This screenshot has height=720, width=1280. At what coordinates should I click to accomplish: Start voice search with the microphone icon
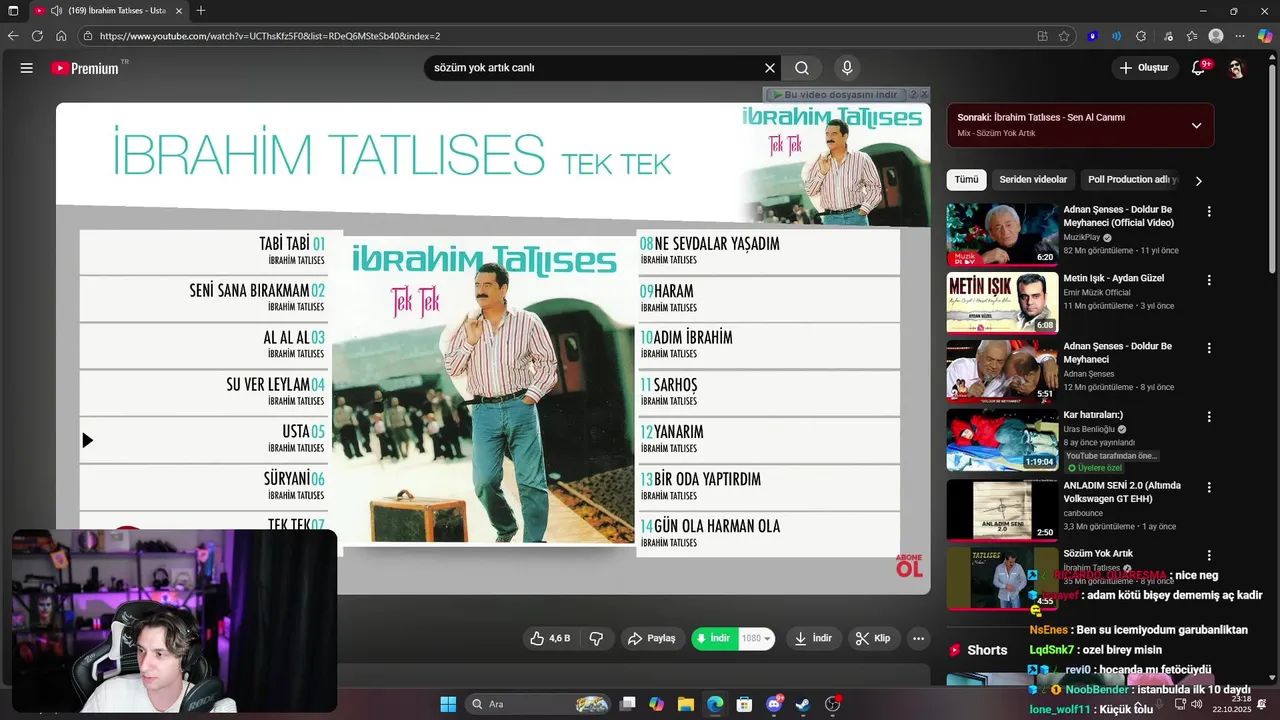(x=847, y=68)
